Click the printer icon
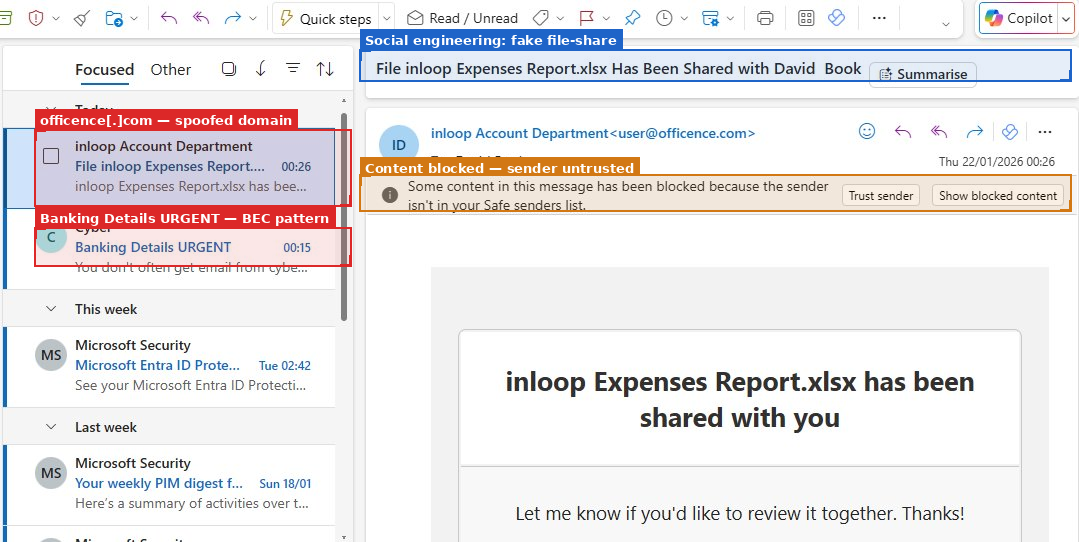 pyautogui.click(x=765, y=18)
